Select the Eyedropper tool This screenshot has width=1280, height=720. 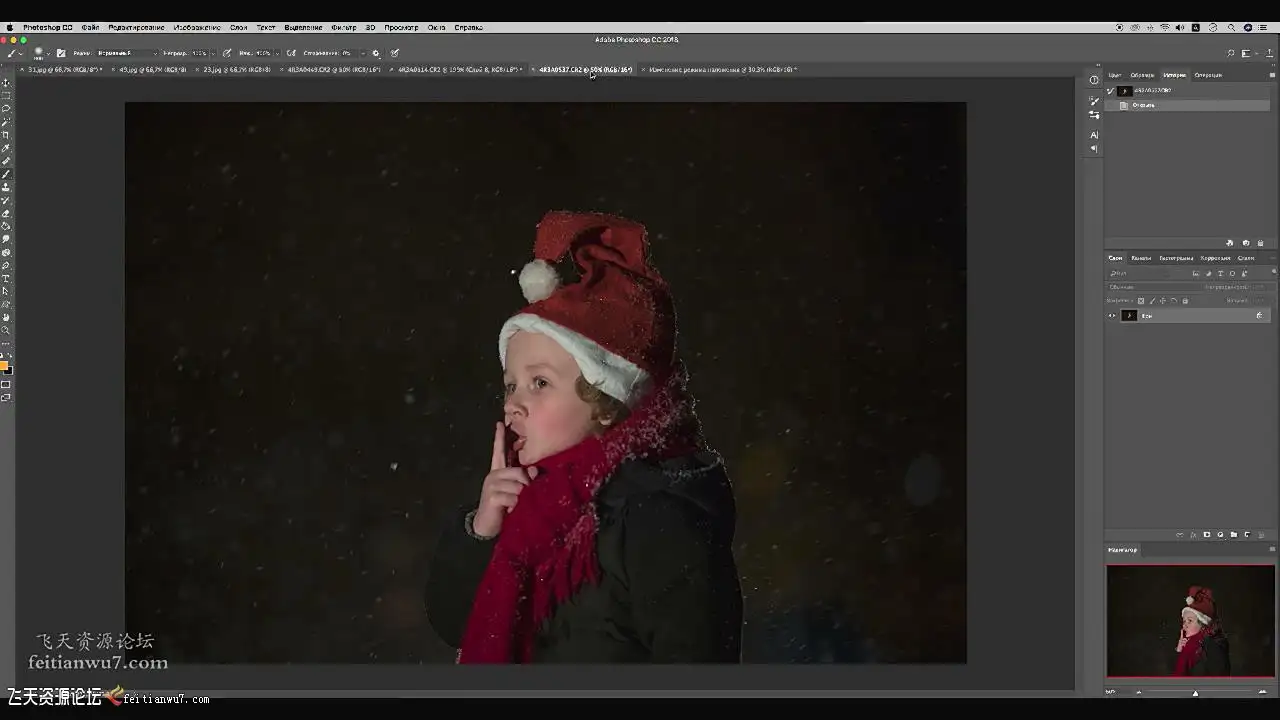(x=6, y=148)
